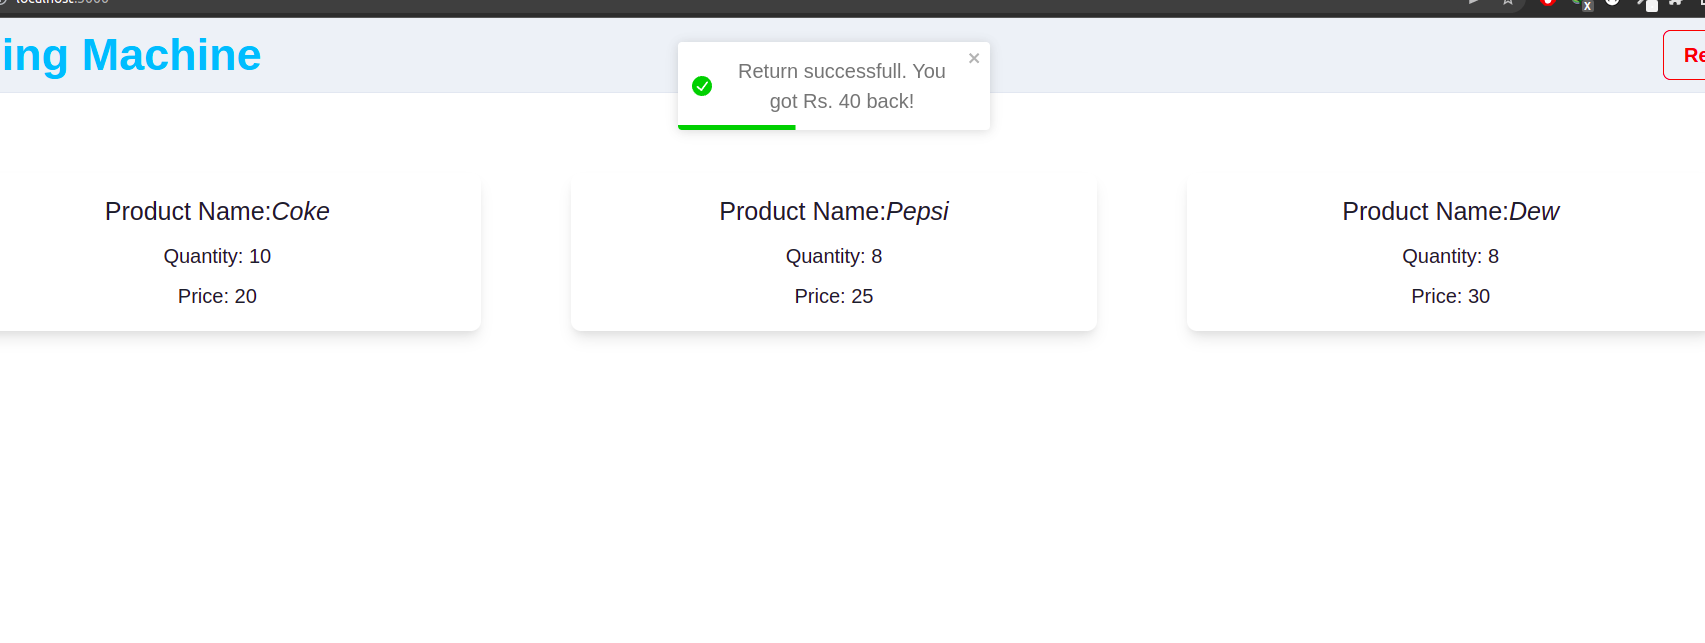Viewport: 1705px width, 643px height.
Task: Open the browser extensions puzzle piece icon
Action: [x=1676, y=4]
